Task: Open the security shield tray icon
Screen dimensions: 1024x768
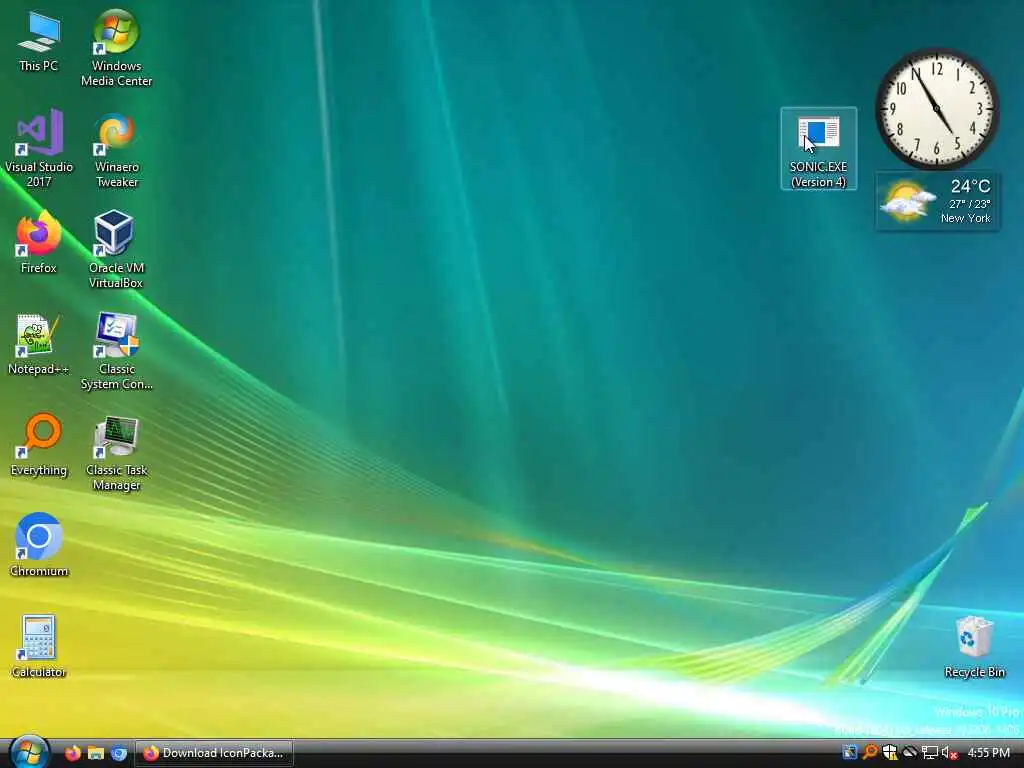Action: [889, 752]
